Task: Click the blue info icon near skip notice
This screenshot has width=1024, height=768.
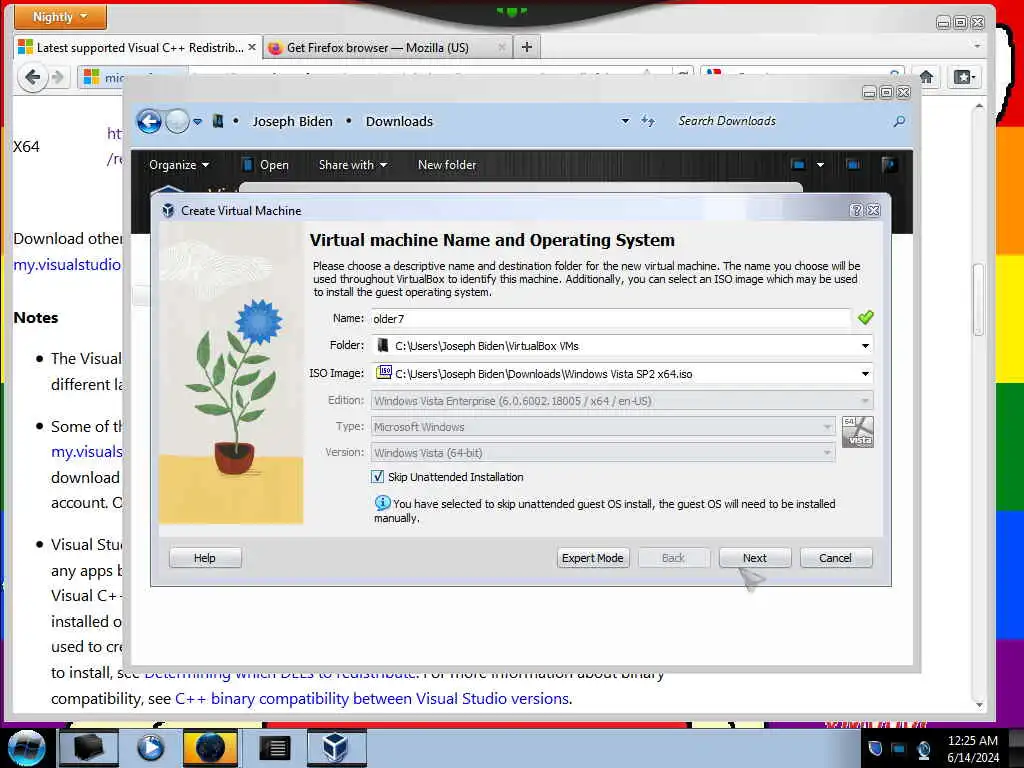Action: (382, 503)
